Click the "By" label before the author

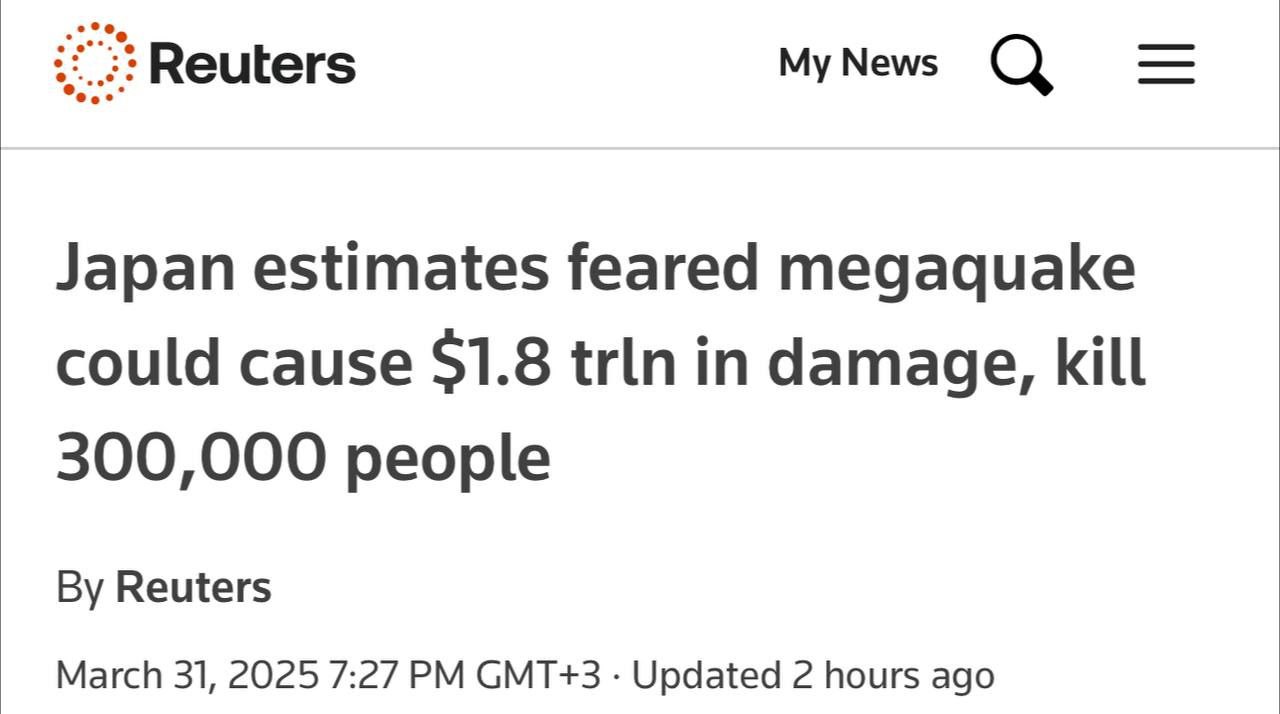79,587
